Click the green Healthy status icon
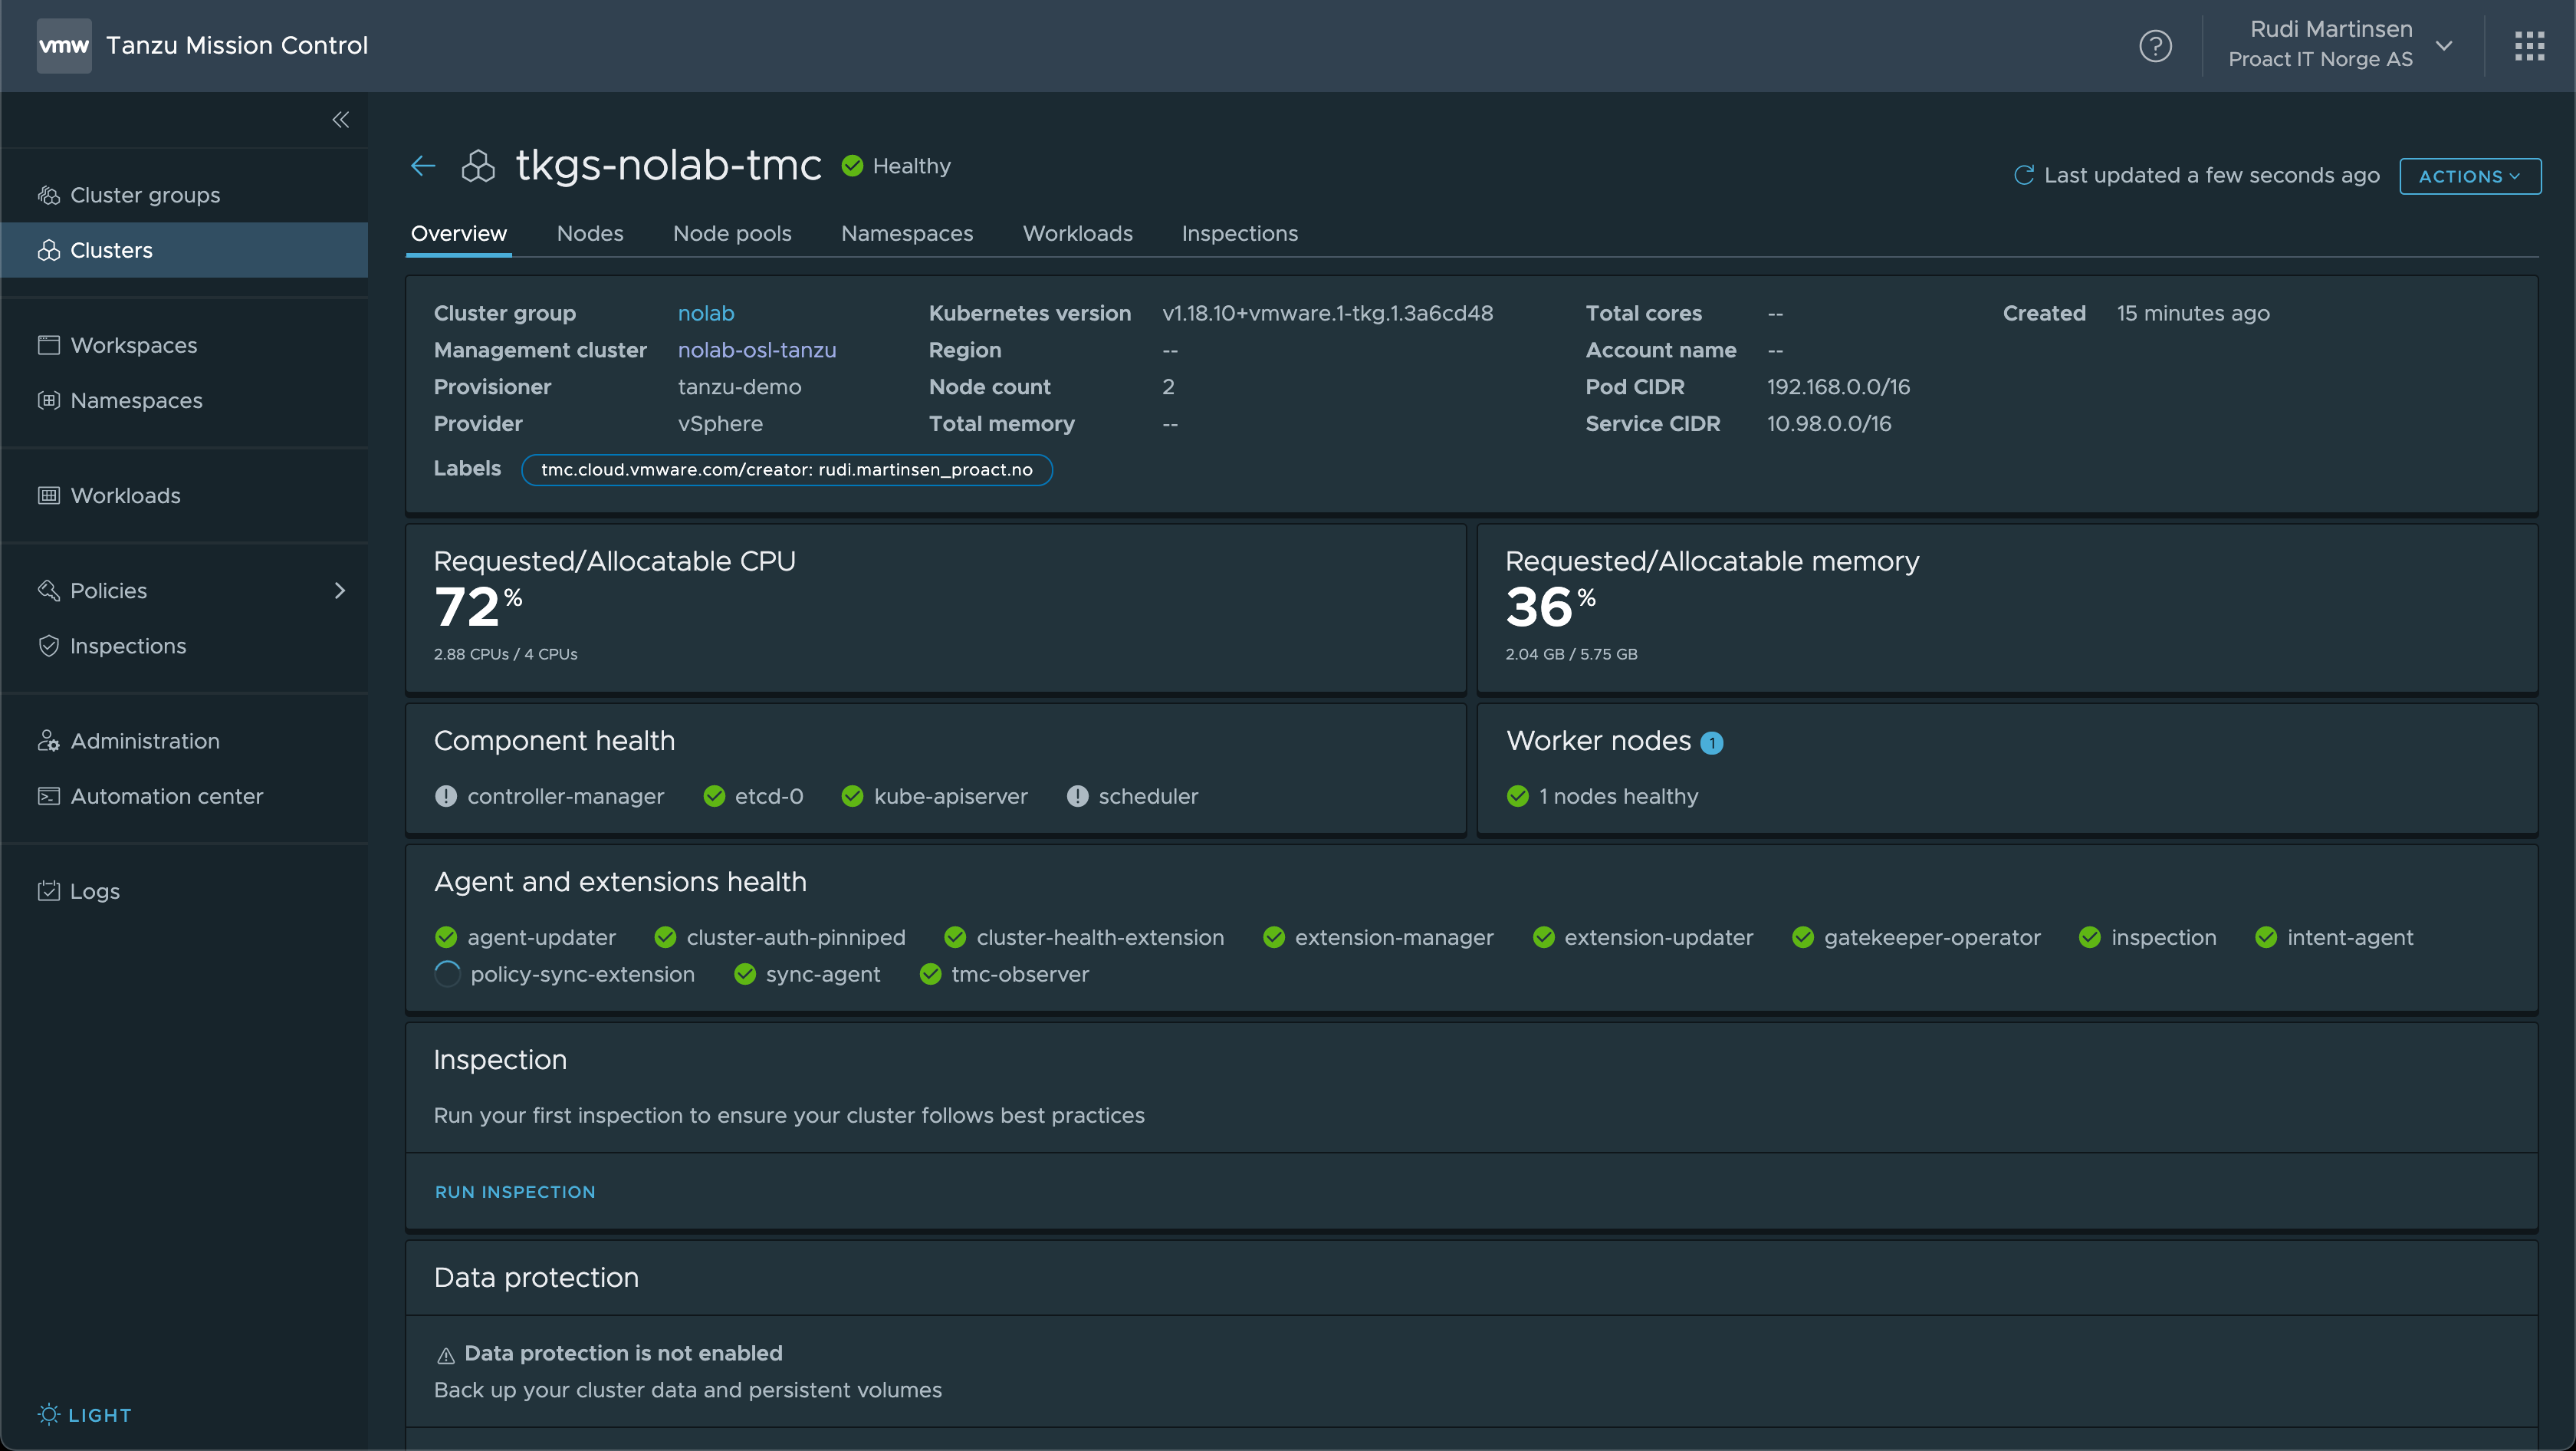This screenshot has width=2576, height=1451. point(852,166)
